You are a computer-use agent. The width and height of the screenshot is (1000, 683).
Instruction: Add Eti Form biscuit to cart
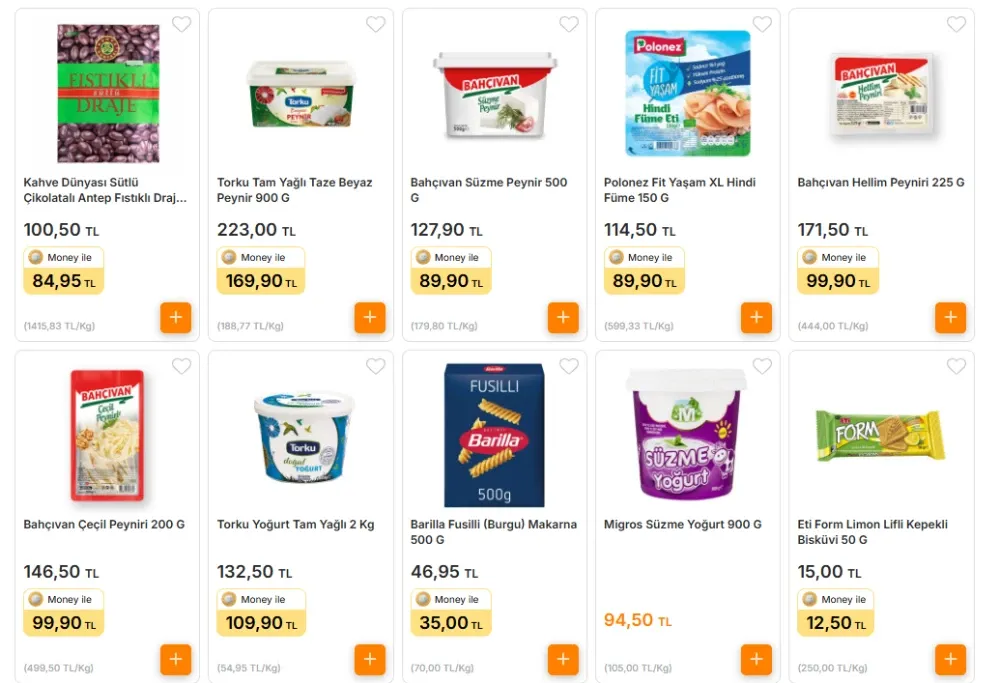950,660
